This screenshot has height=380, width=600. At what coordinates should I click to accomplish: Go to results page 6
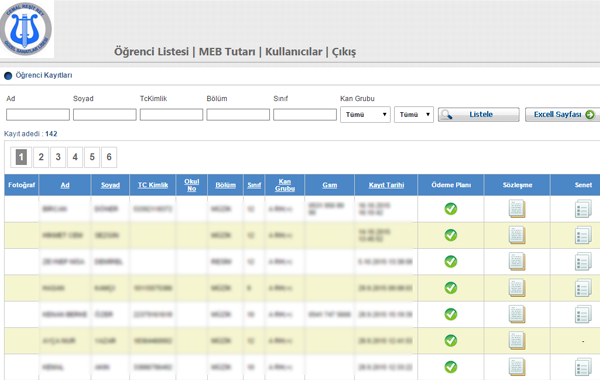[x=109, y=157]
